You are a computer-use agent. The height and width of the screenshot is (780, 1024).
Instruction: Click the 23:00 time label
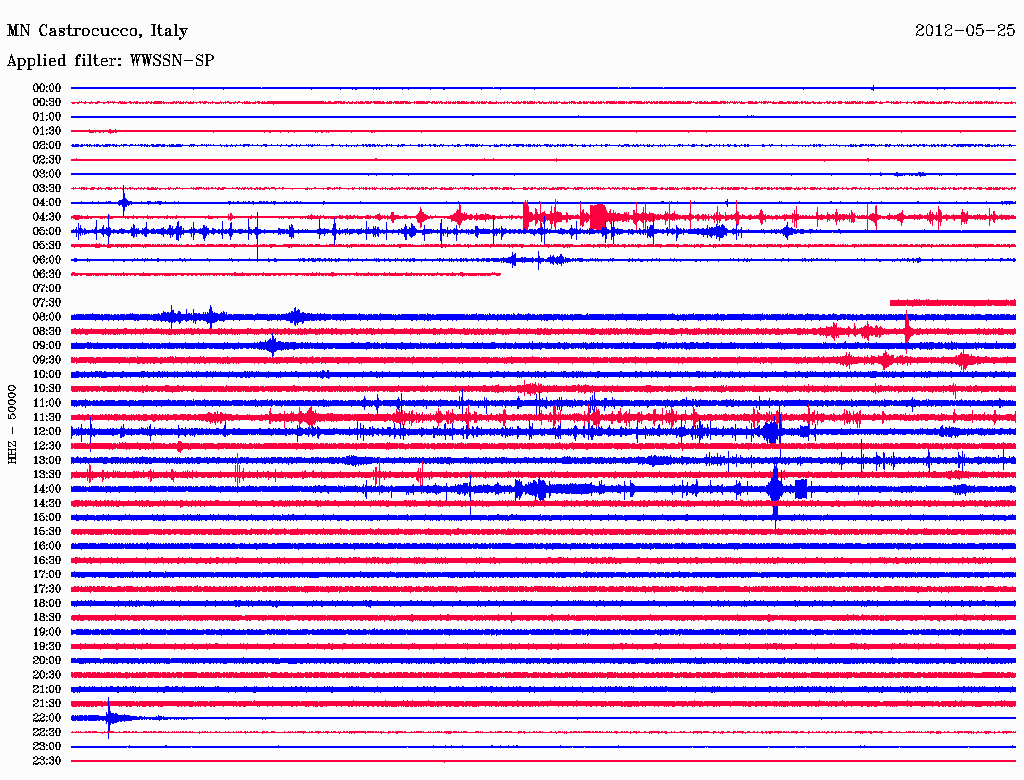pyautogui.click(x=47, y=747)
